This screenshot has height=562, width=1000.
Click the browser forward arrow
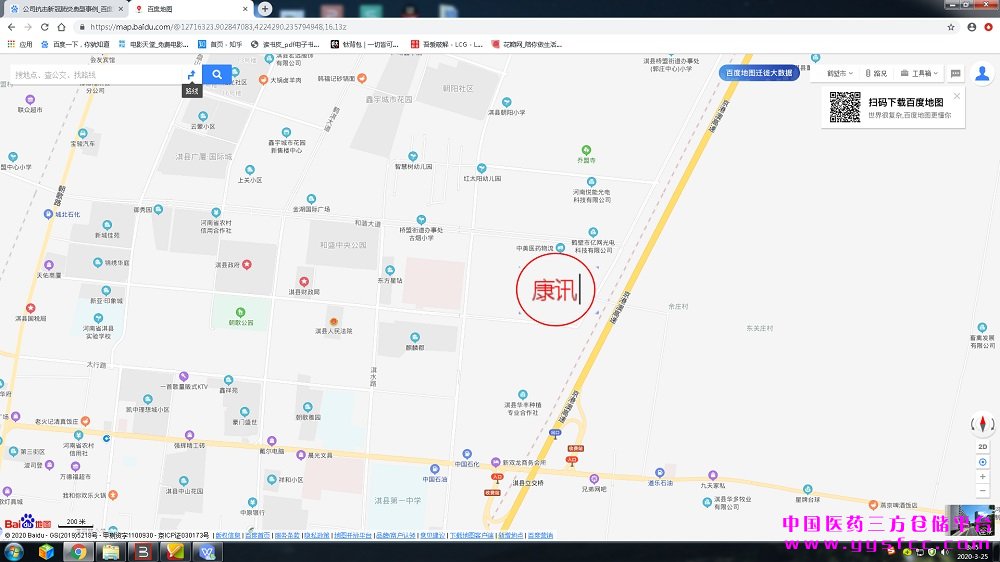pos(28,27)
